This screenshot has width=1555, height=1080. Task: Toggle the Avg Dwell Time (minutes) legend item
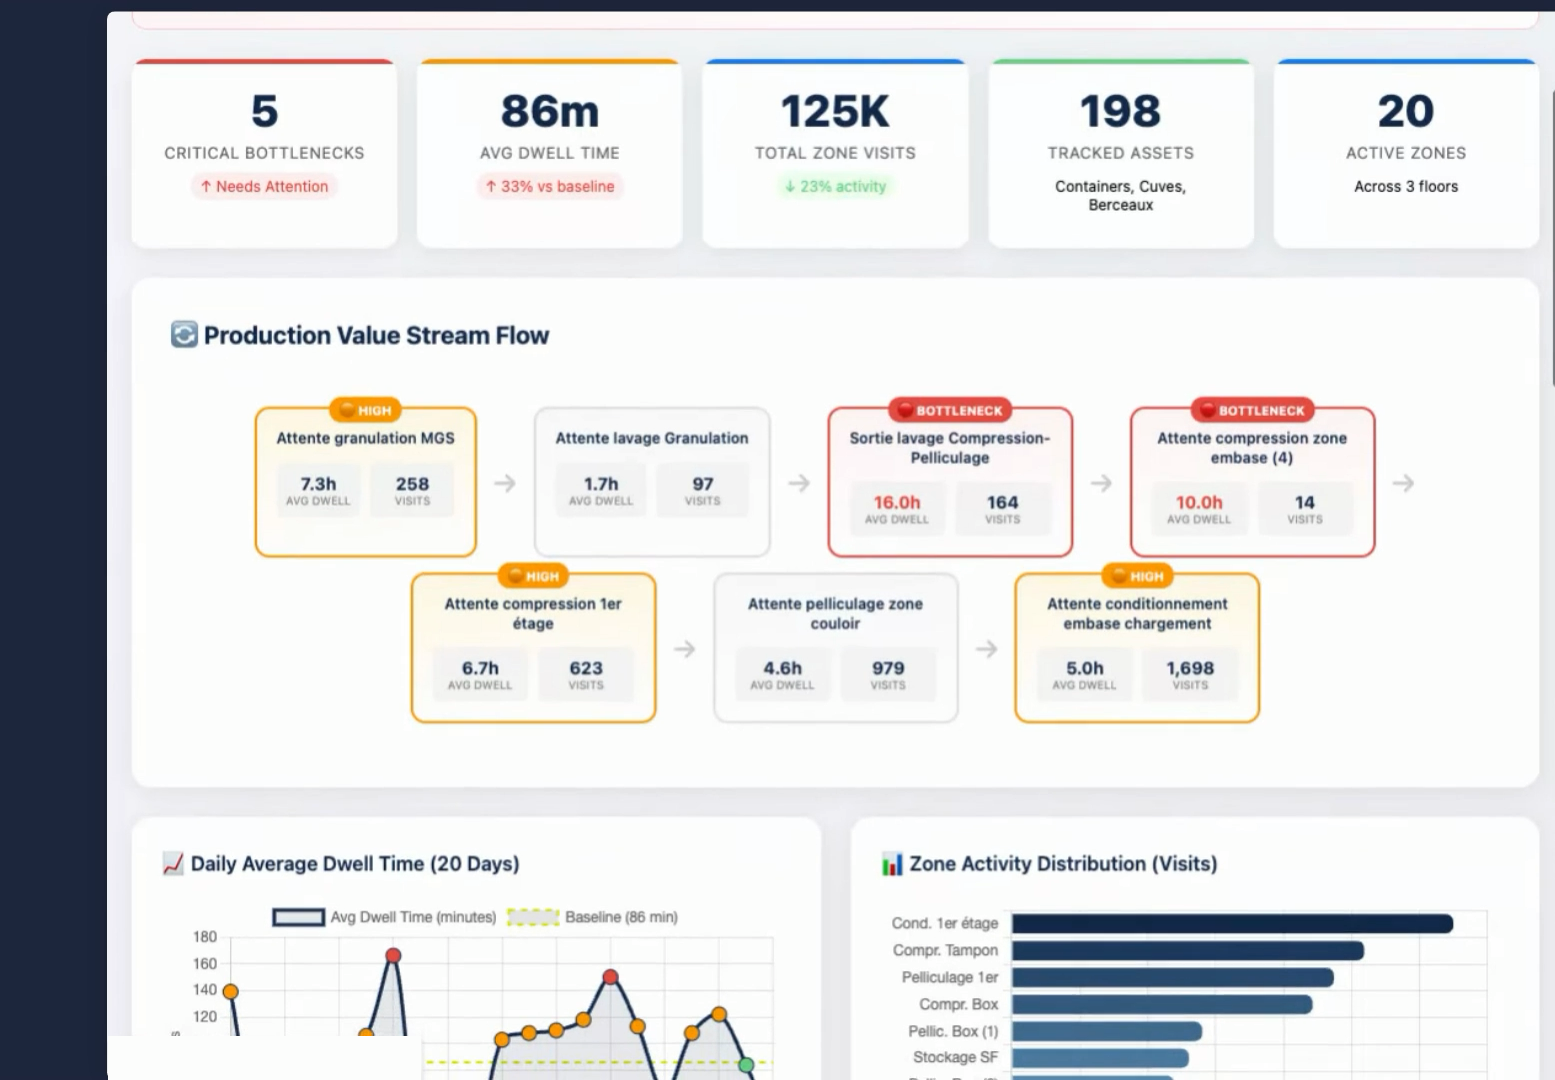385,917
